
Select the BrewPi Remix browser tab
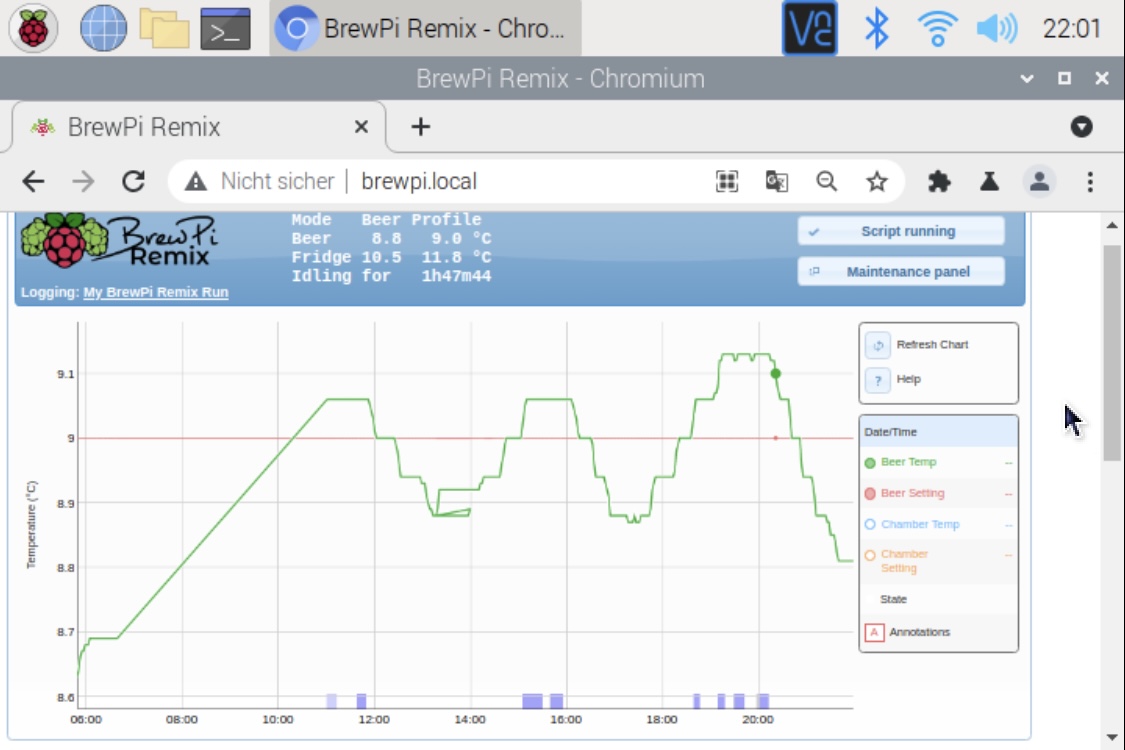click(190, 127)
